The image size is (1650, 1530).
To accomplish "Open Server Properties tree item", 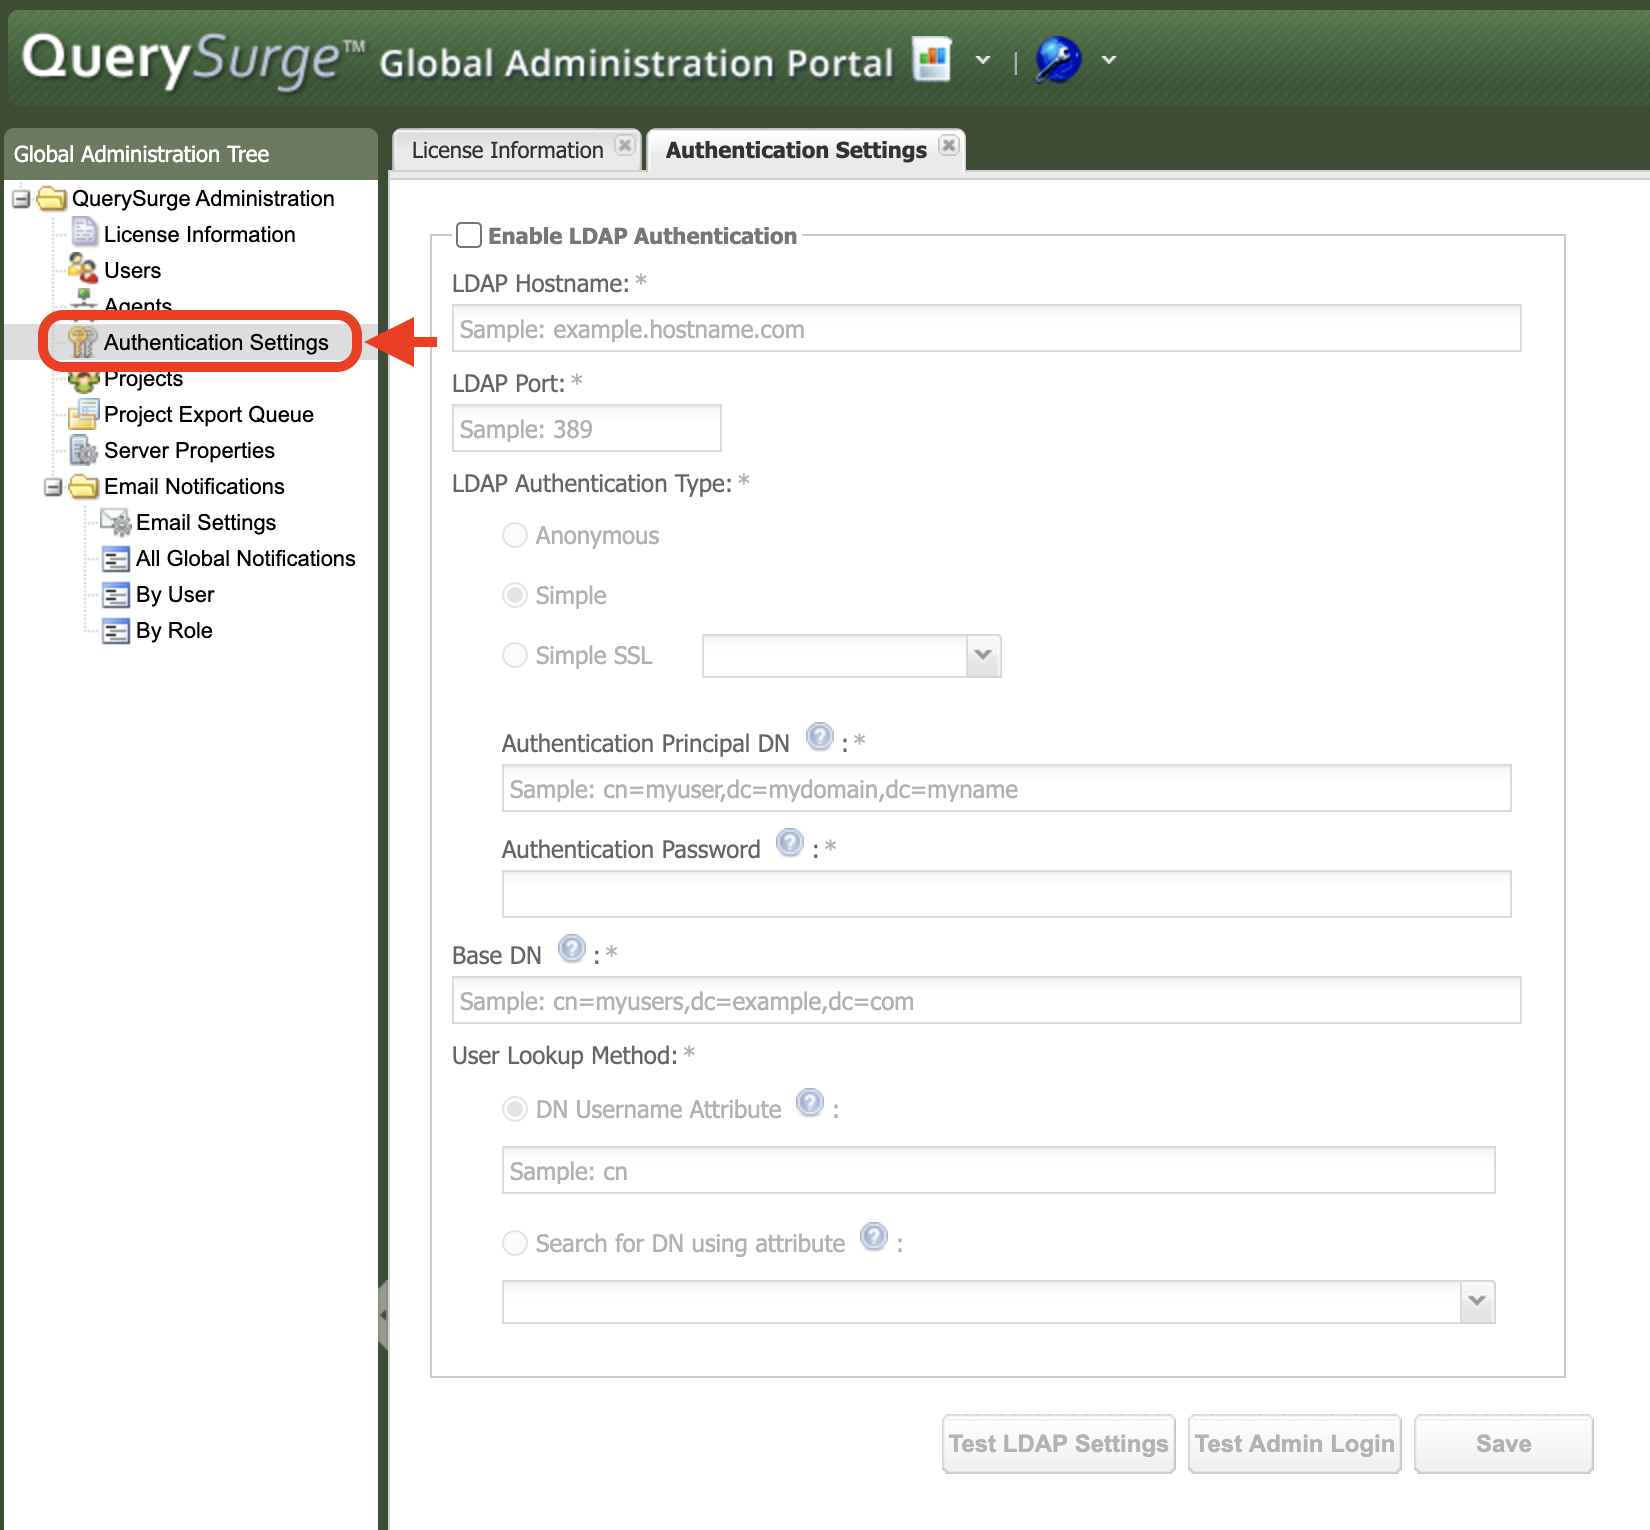I will click(x=189, y=451).
